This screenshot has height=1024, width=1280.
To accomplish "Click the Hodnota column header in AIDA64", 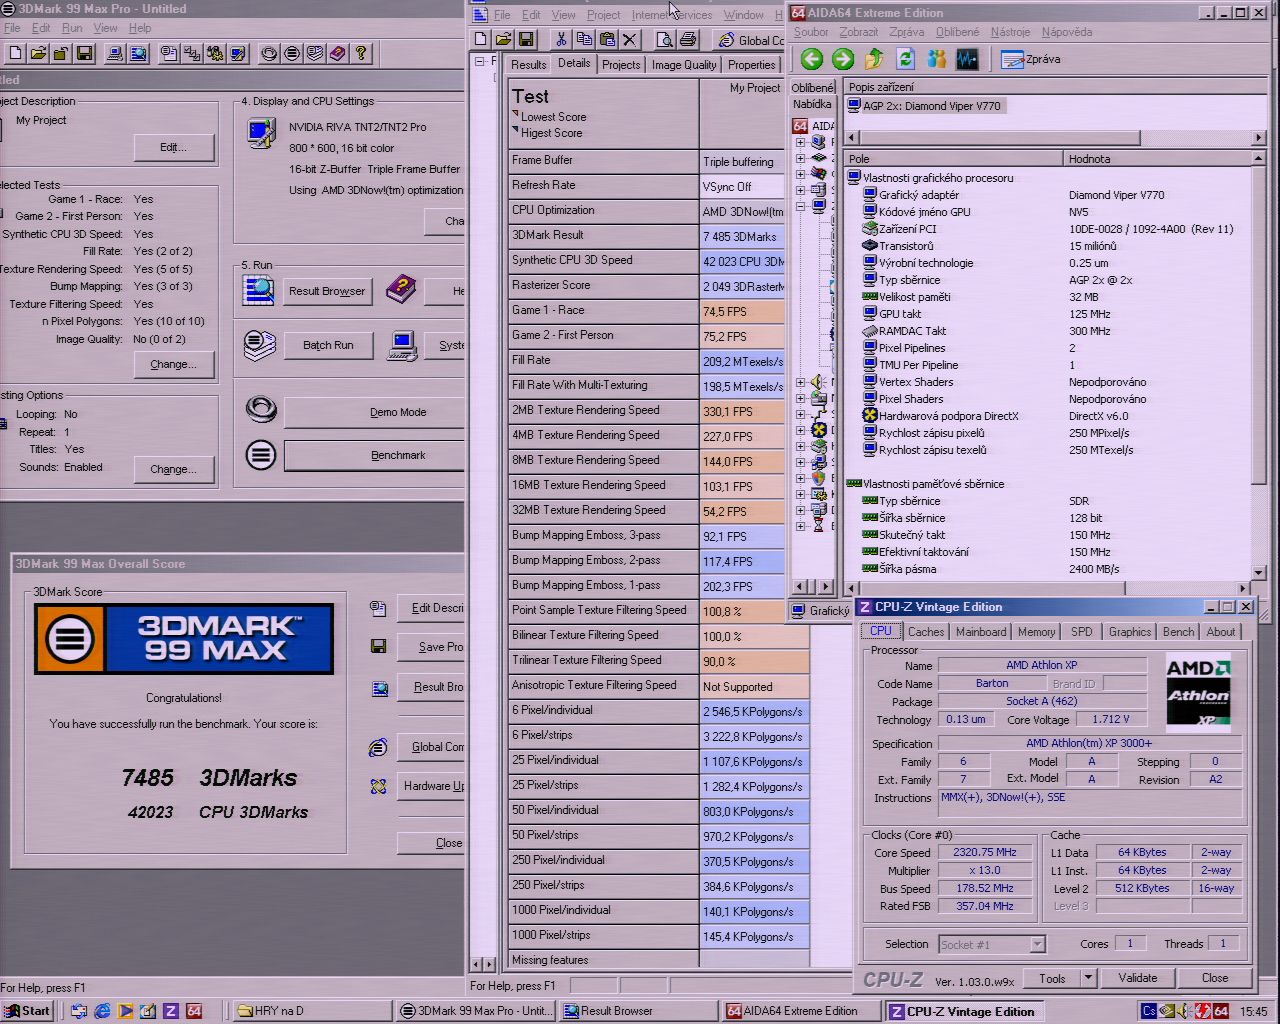I will 1157,158.
